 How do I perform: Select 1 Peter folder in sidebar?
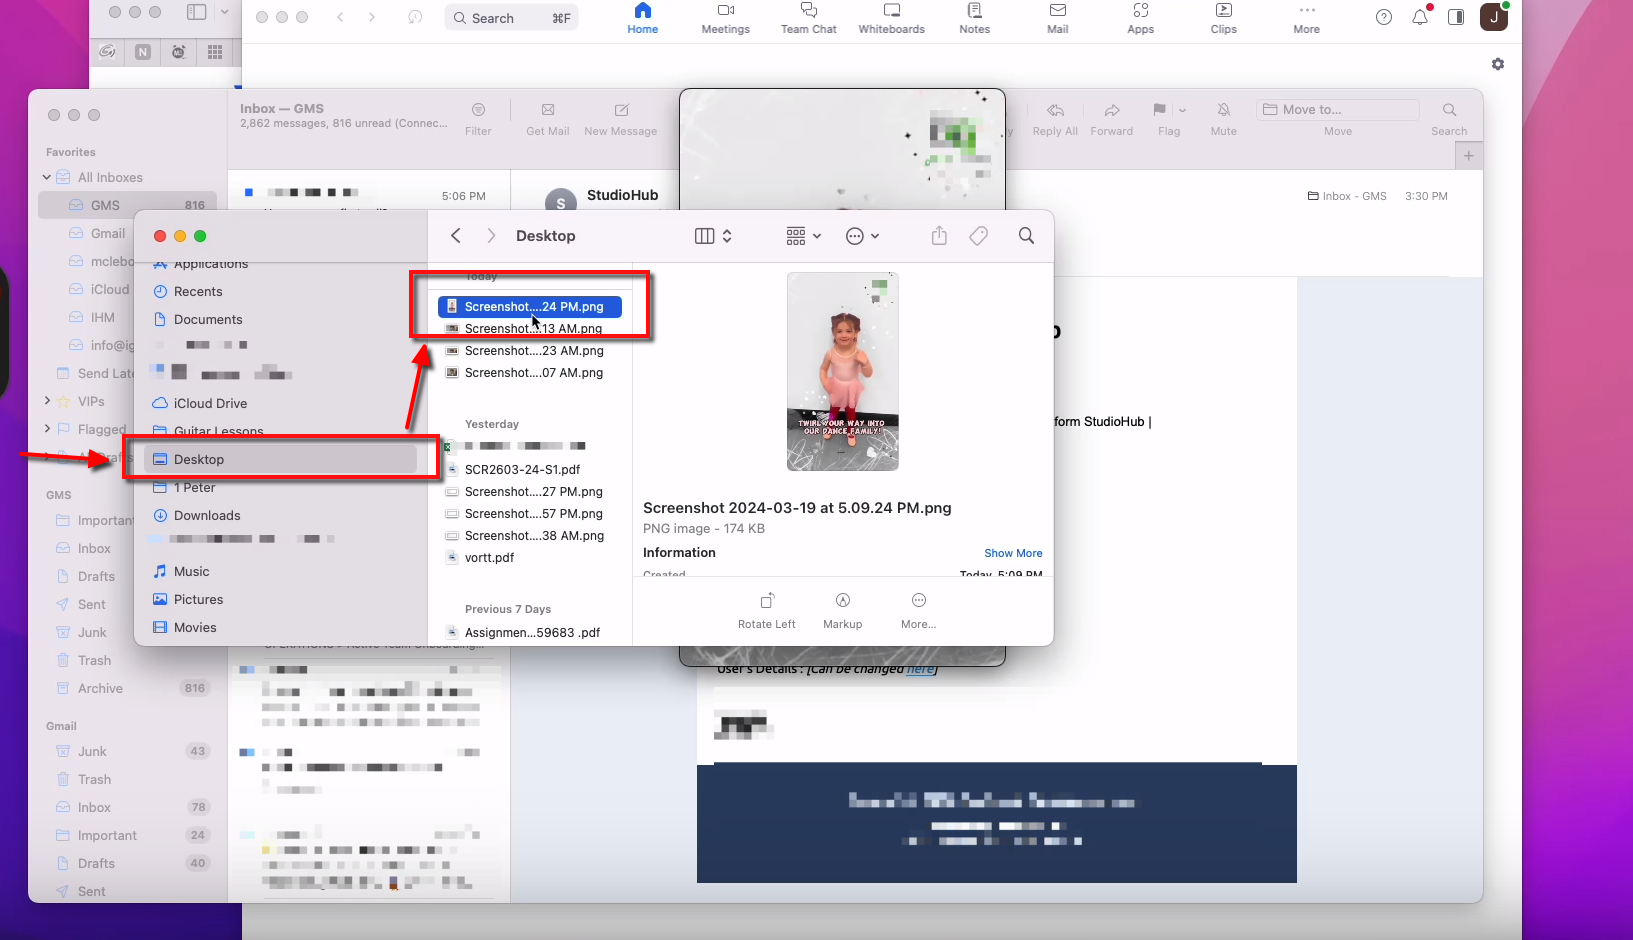click(x=194, y=488)
